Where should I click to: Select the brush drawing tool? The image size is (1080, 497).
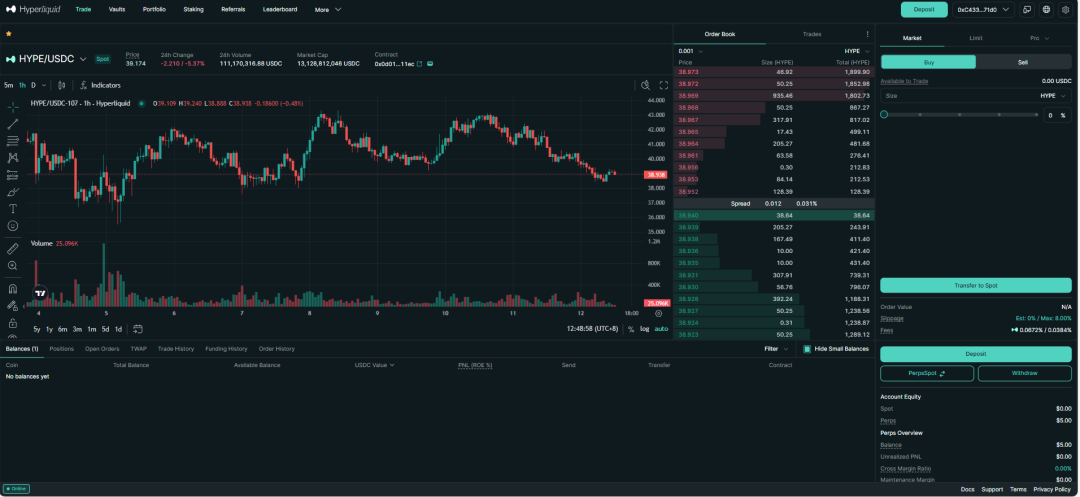coord(12,191)
